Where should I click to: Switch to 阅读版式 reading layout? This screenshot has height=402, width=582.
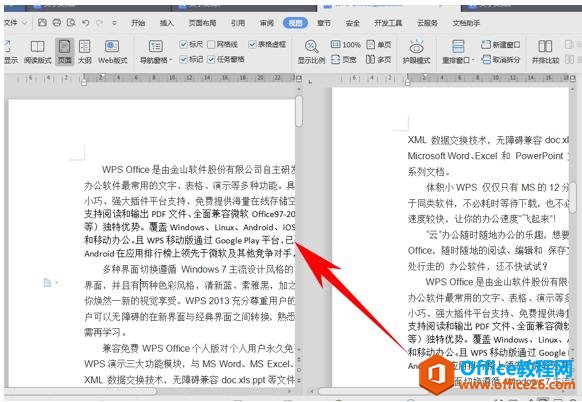(x=37, y=52)
